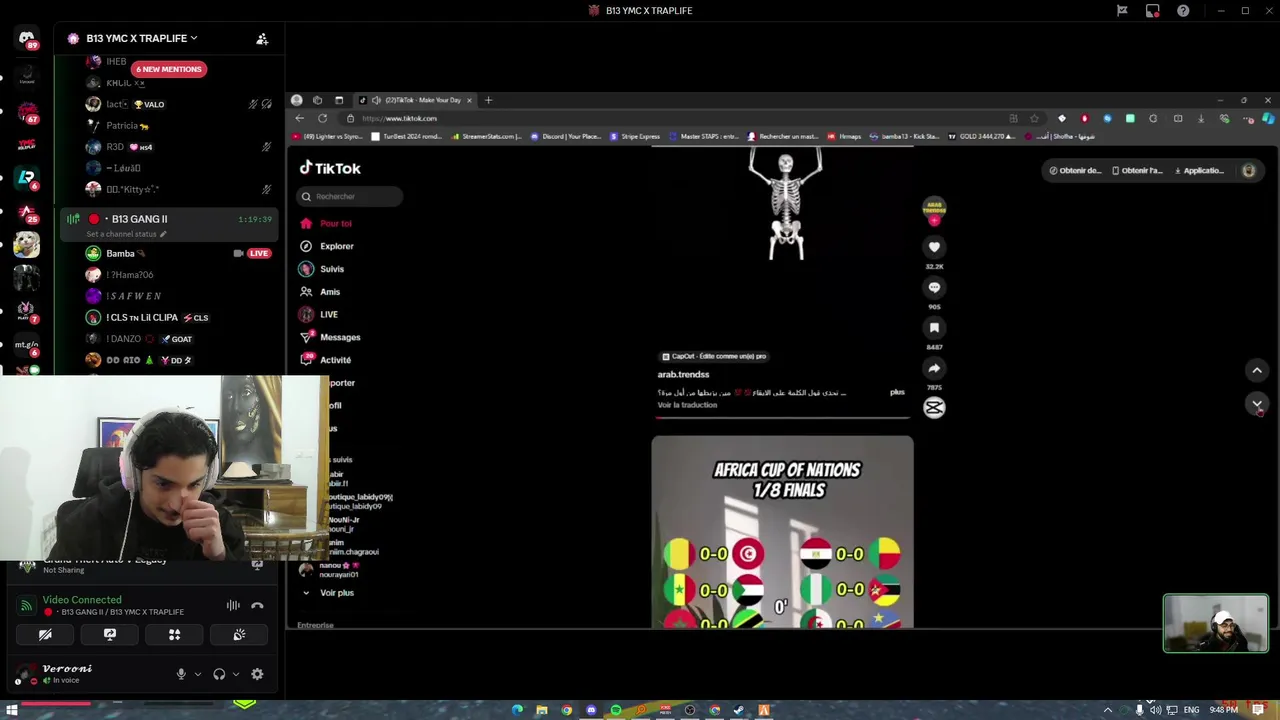Open TikTok profile avatar in top right
The image size is (1280, 720).
pyautogui.click(x=1249, y=171)
